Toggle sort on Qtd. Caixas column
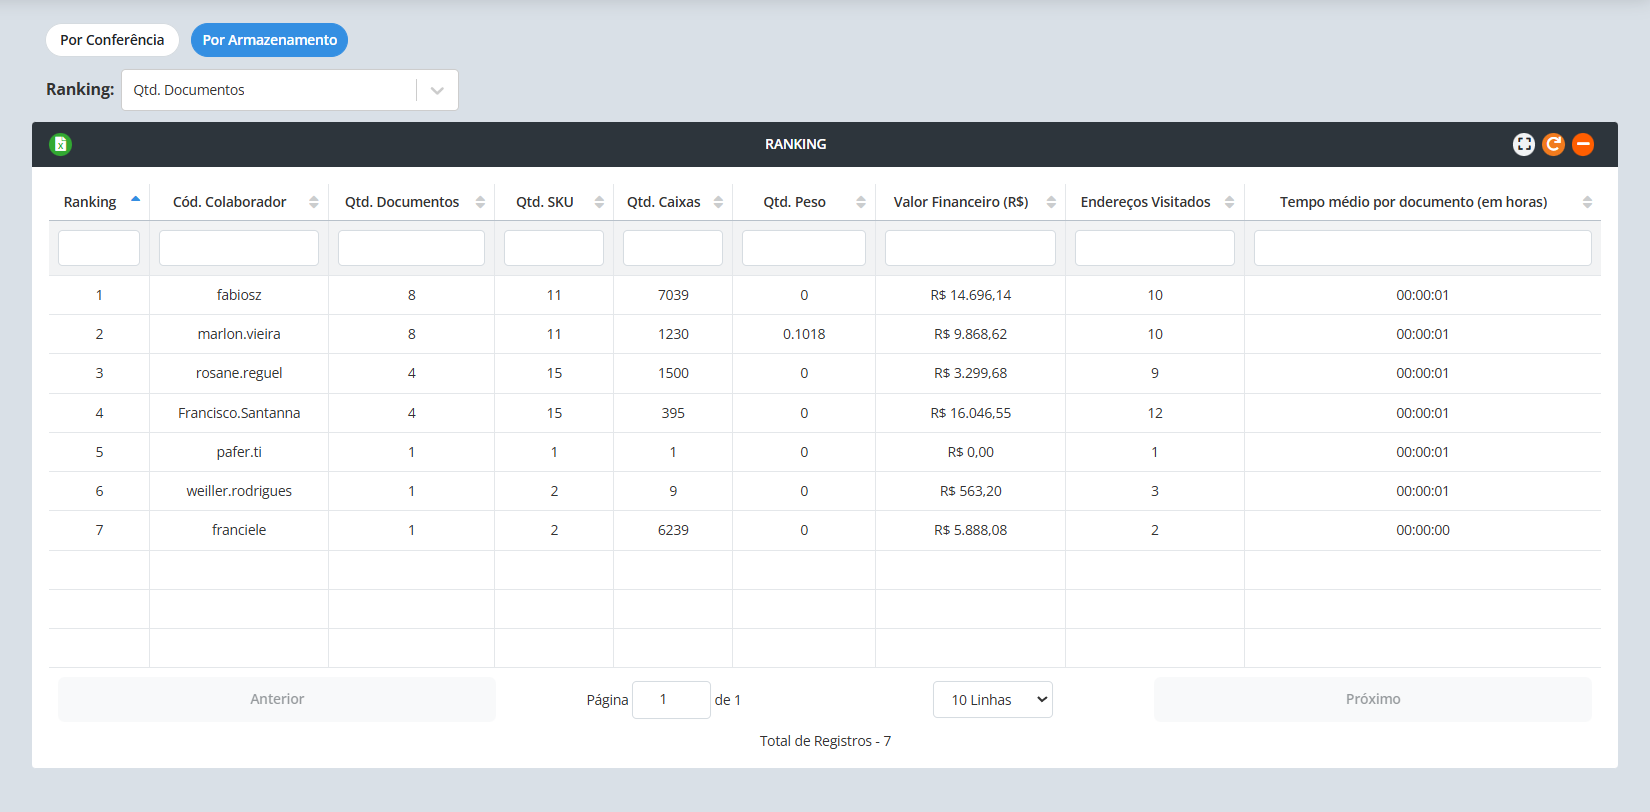This screenshot has height=812, width=1650. click(718, 202)
